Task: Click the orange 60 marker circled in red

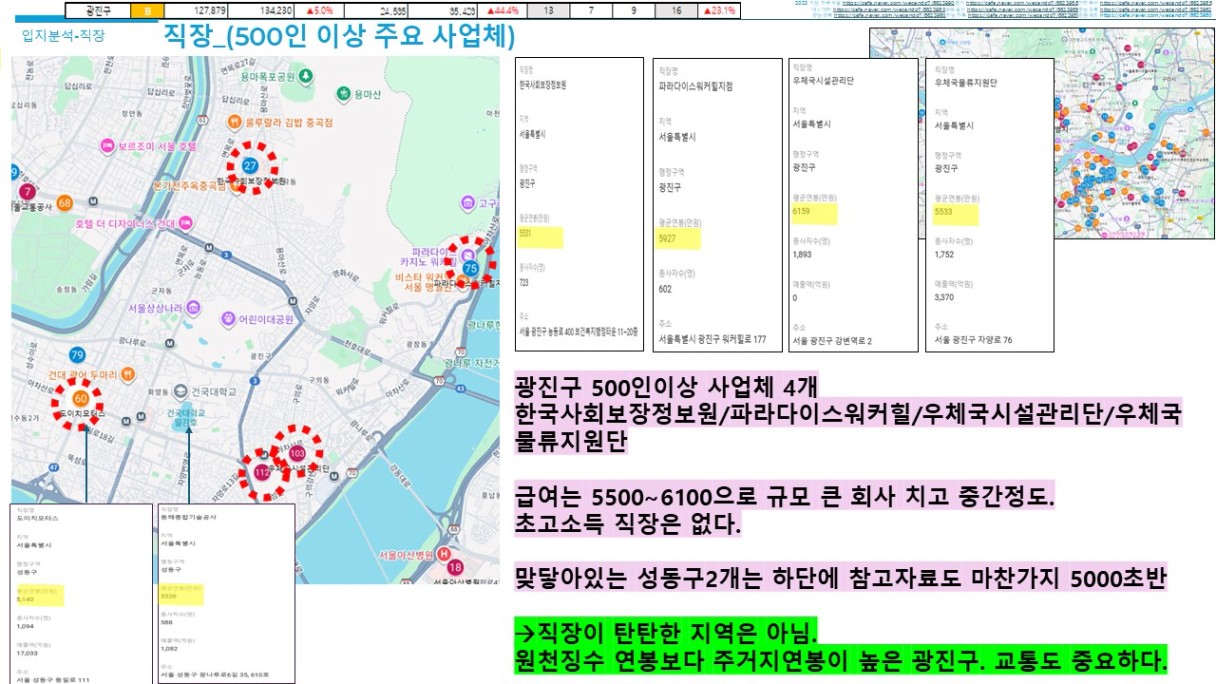Action: click(x=80, y=399)
